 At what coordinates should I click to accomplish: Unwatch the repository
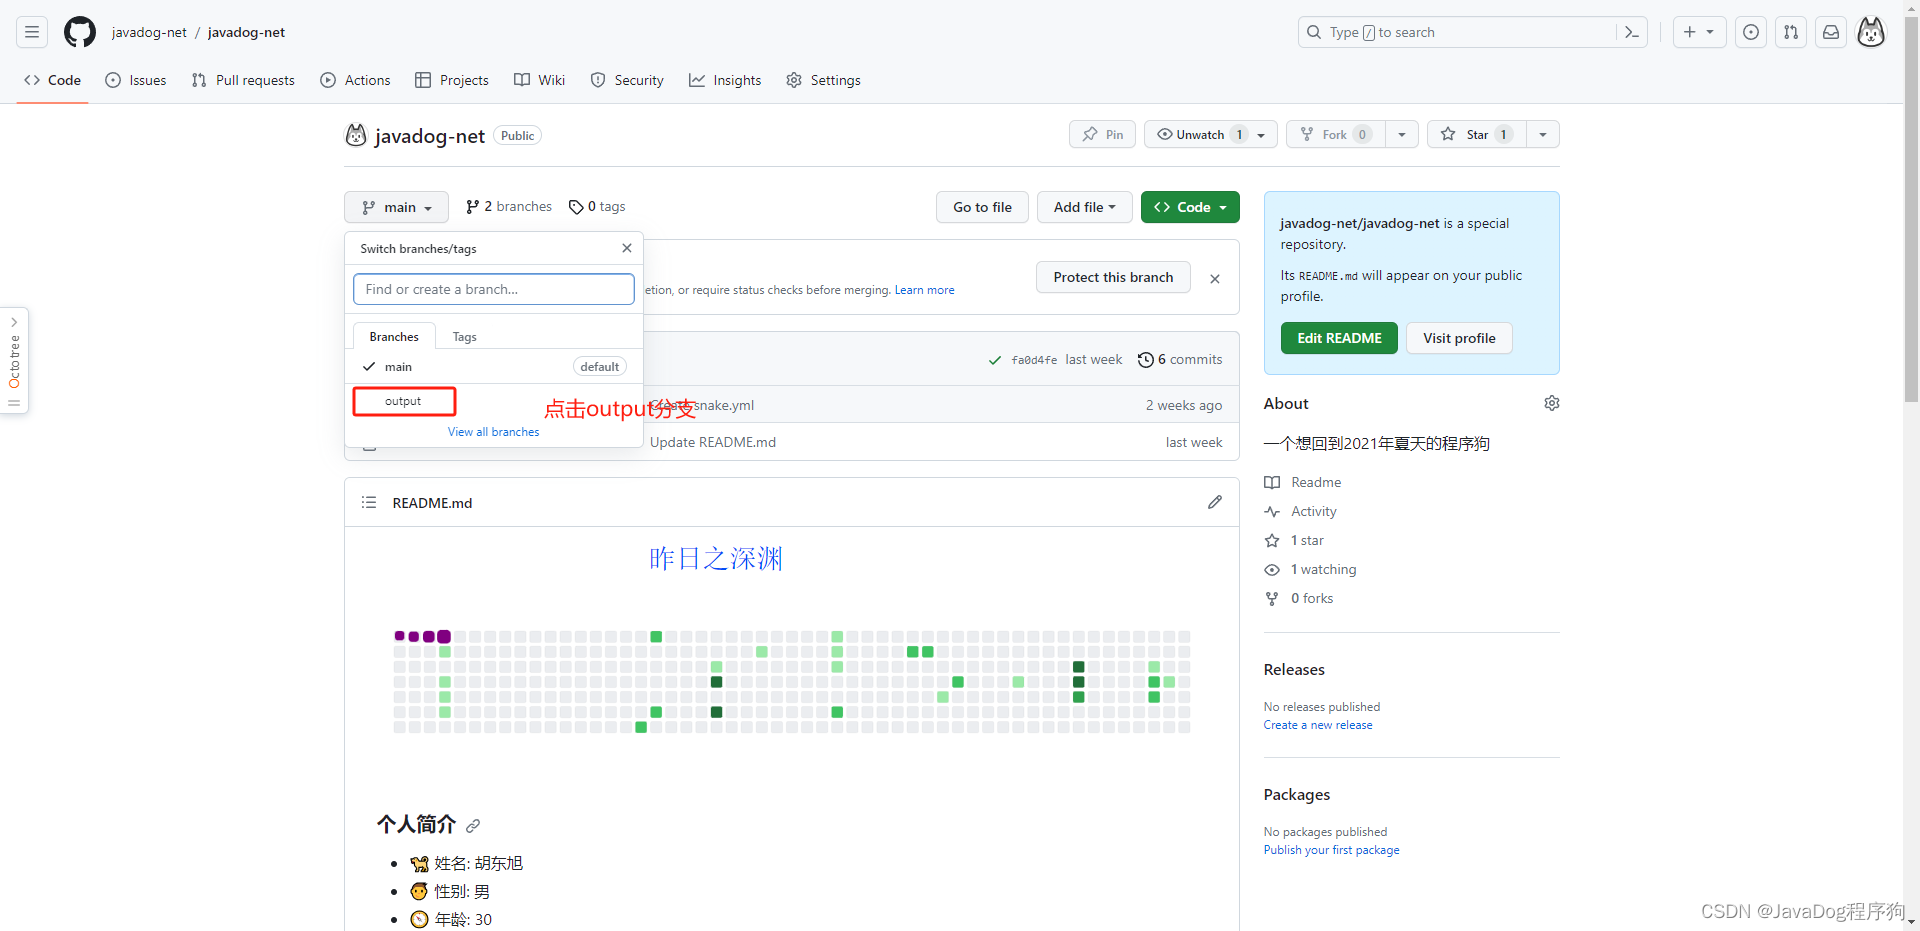[1197, 134]
